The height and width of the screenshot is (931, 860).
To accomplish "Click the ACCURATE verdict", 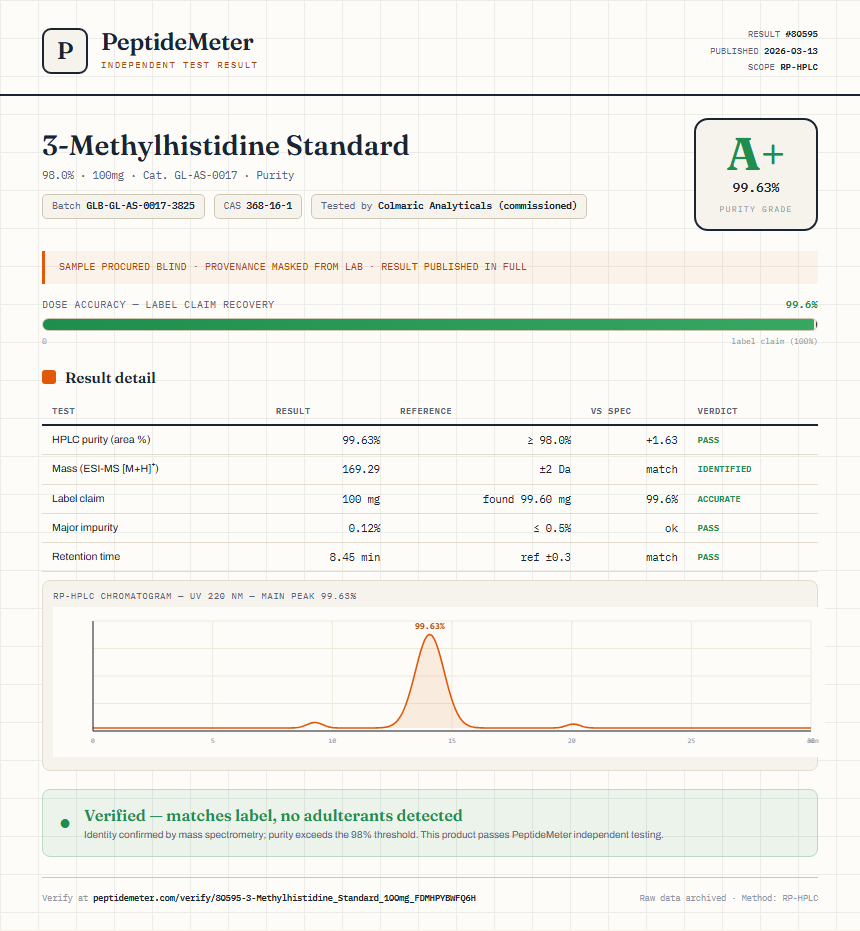I will pyautogui.click(x=719, y=499).
